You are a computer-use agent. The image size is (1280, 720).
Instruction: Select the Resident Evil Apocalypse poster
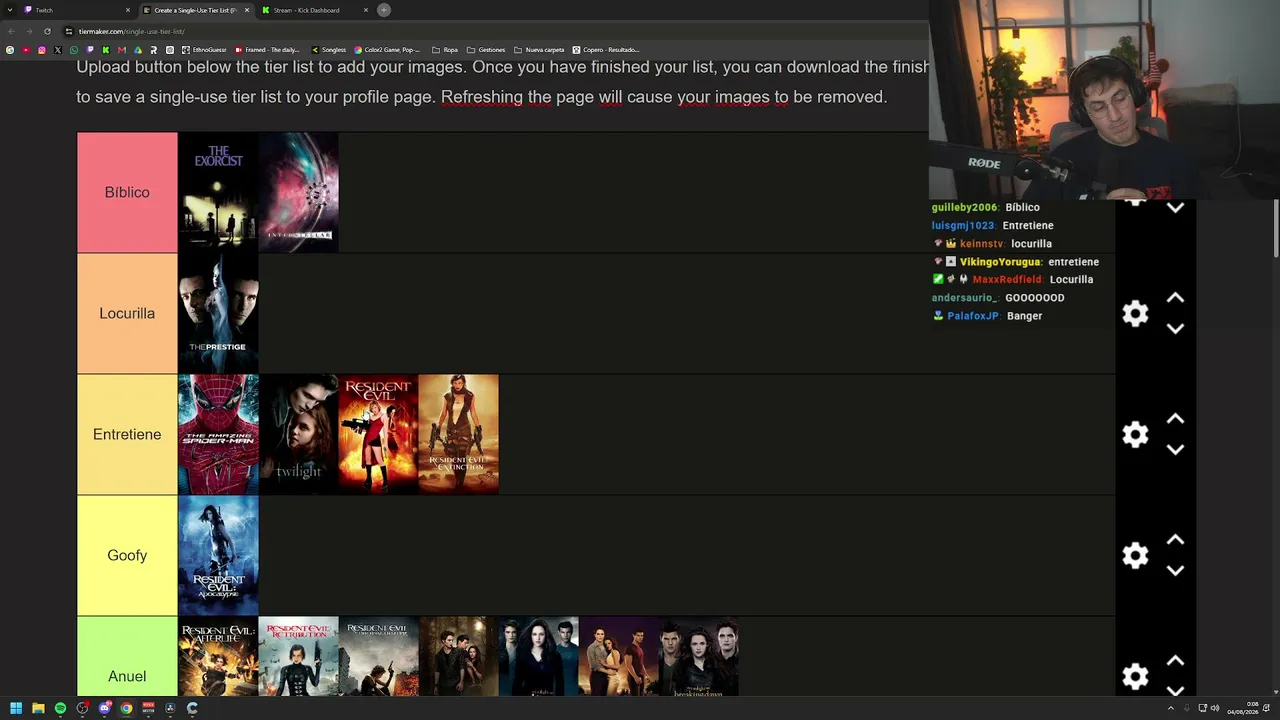pos(218,556)
